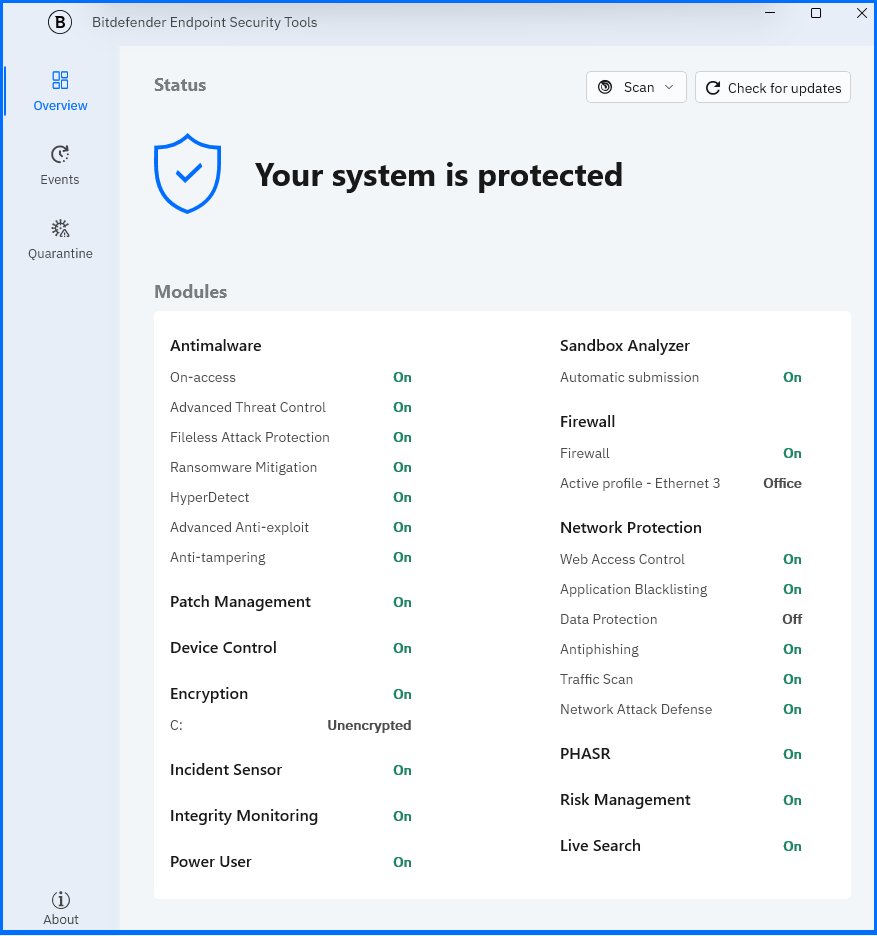
Task: Toggle the Firewall On status
Action: [x=792, y=453]
